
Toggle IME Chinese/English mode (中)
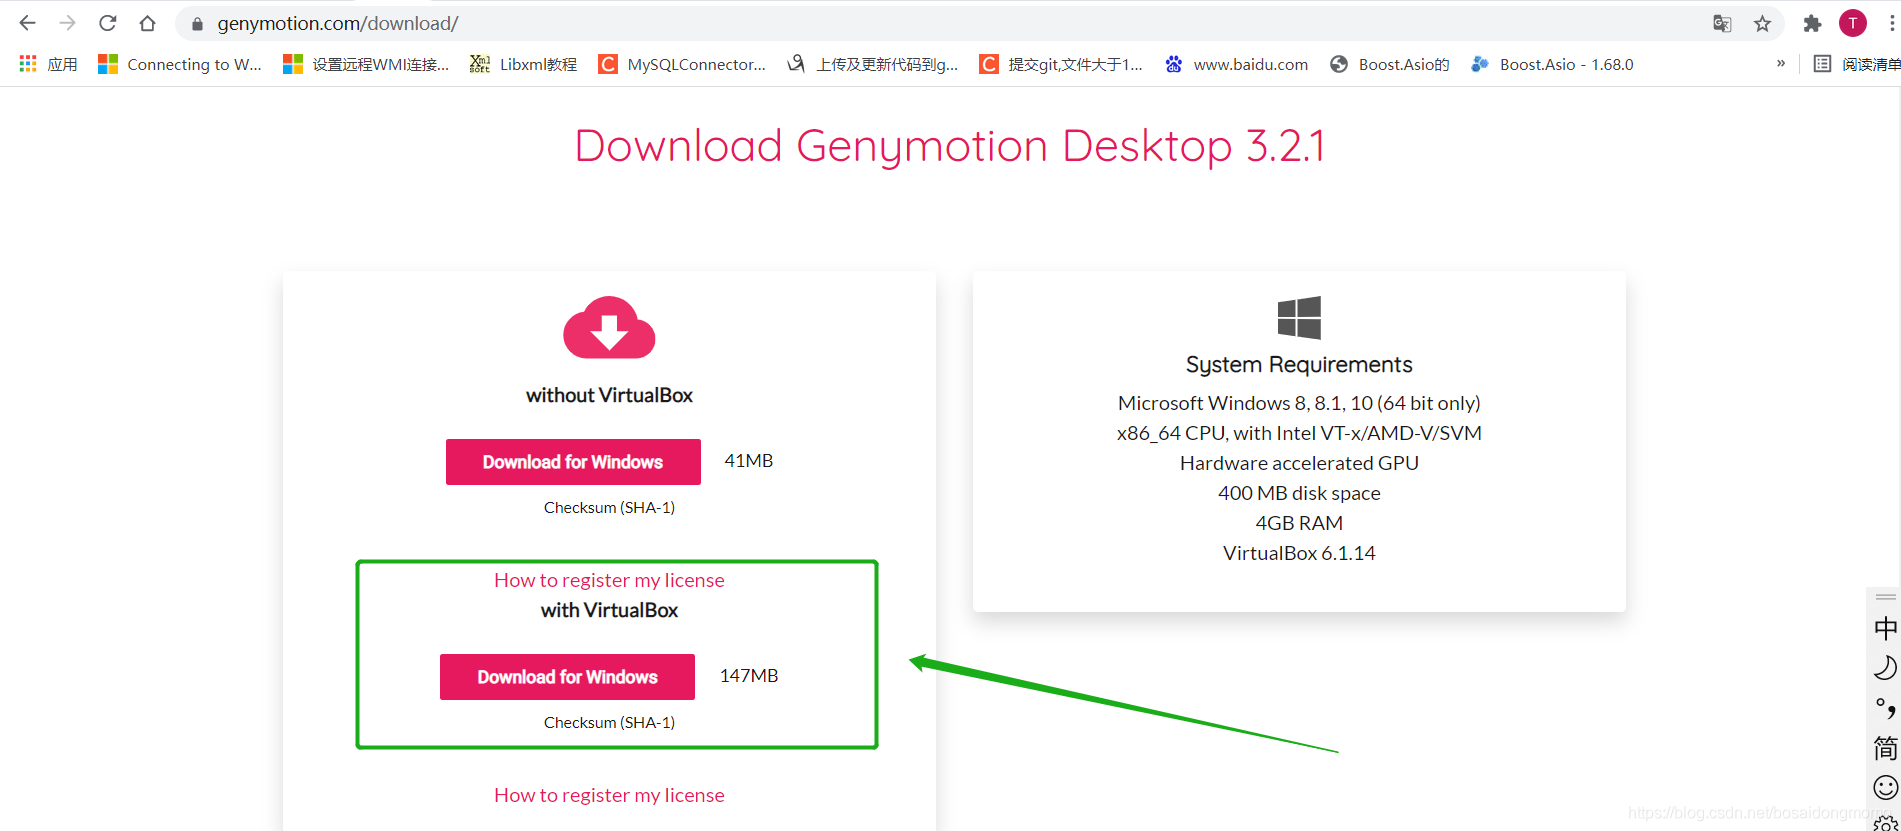[1885, 628]
